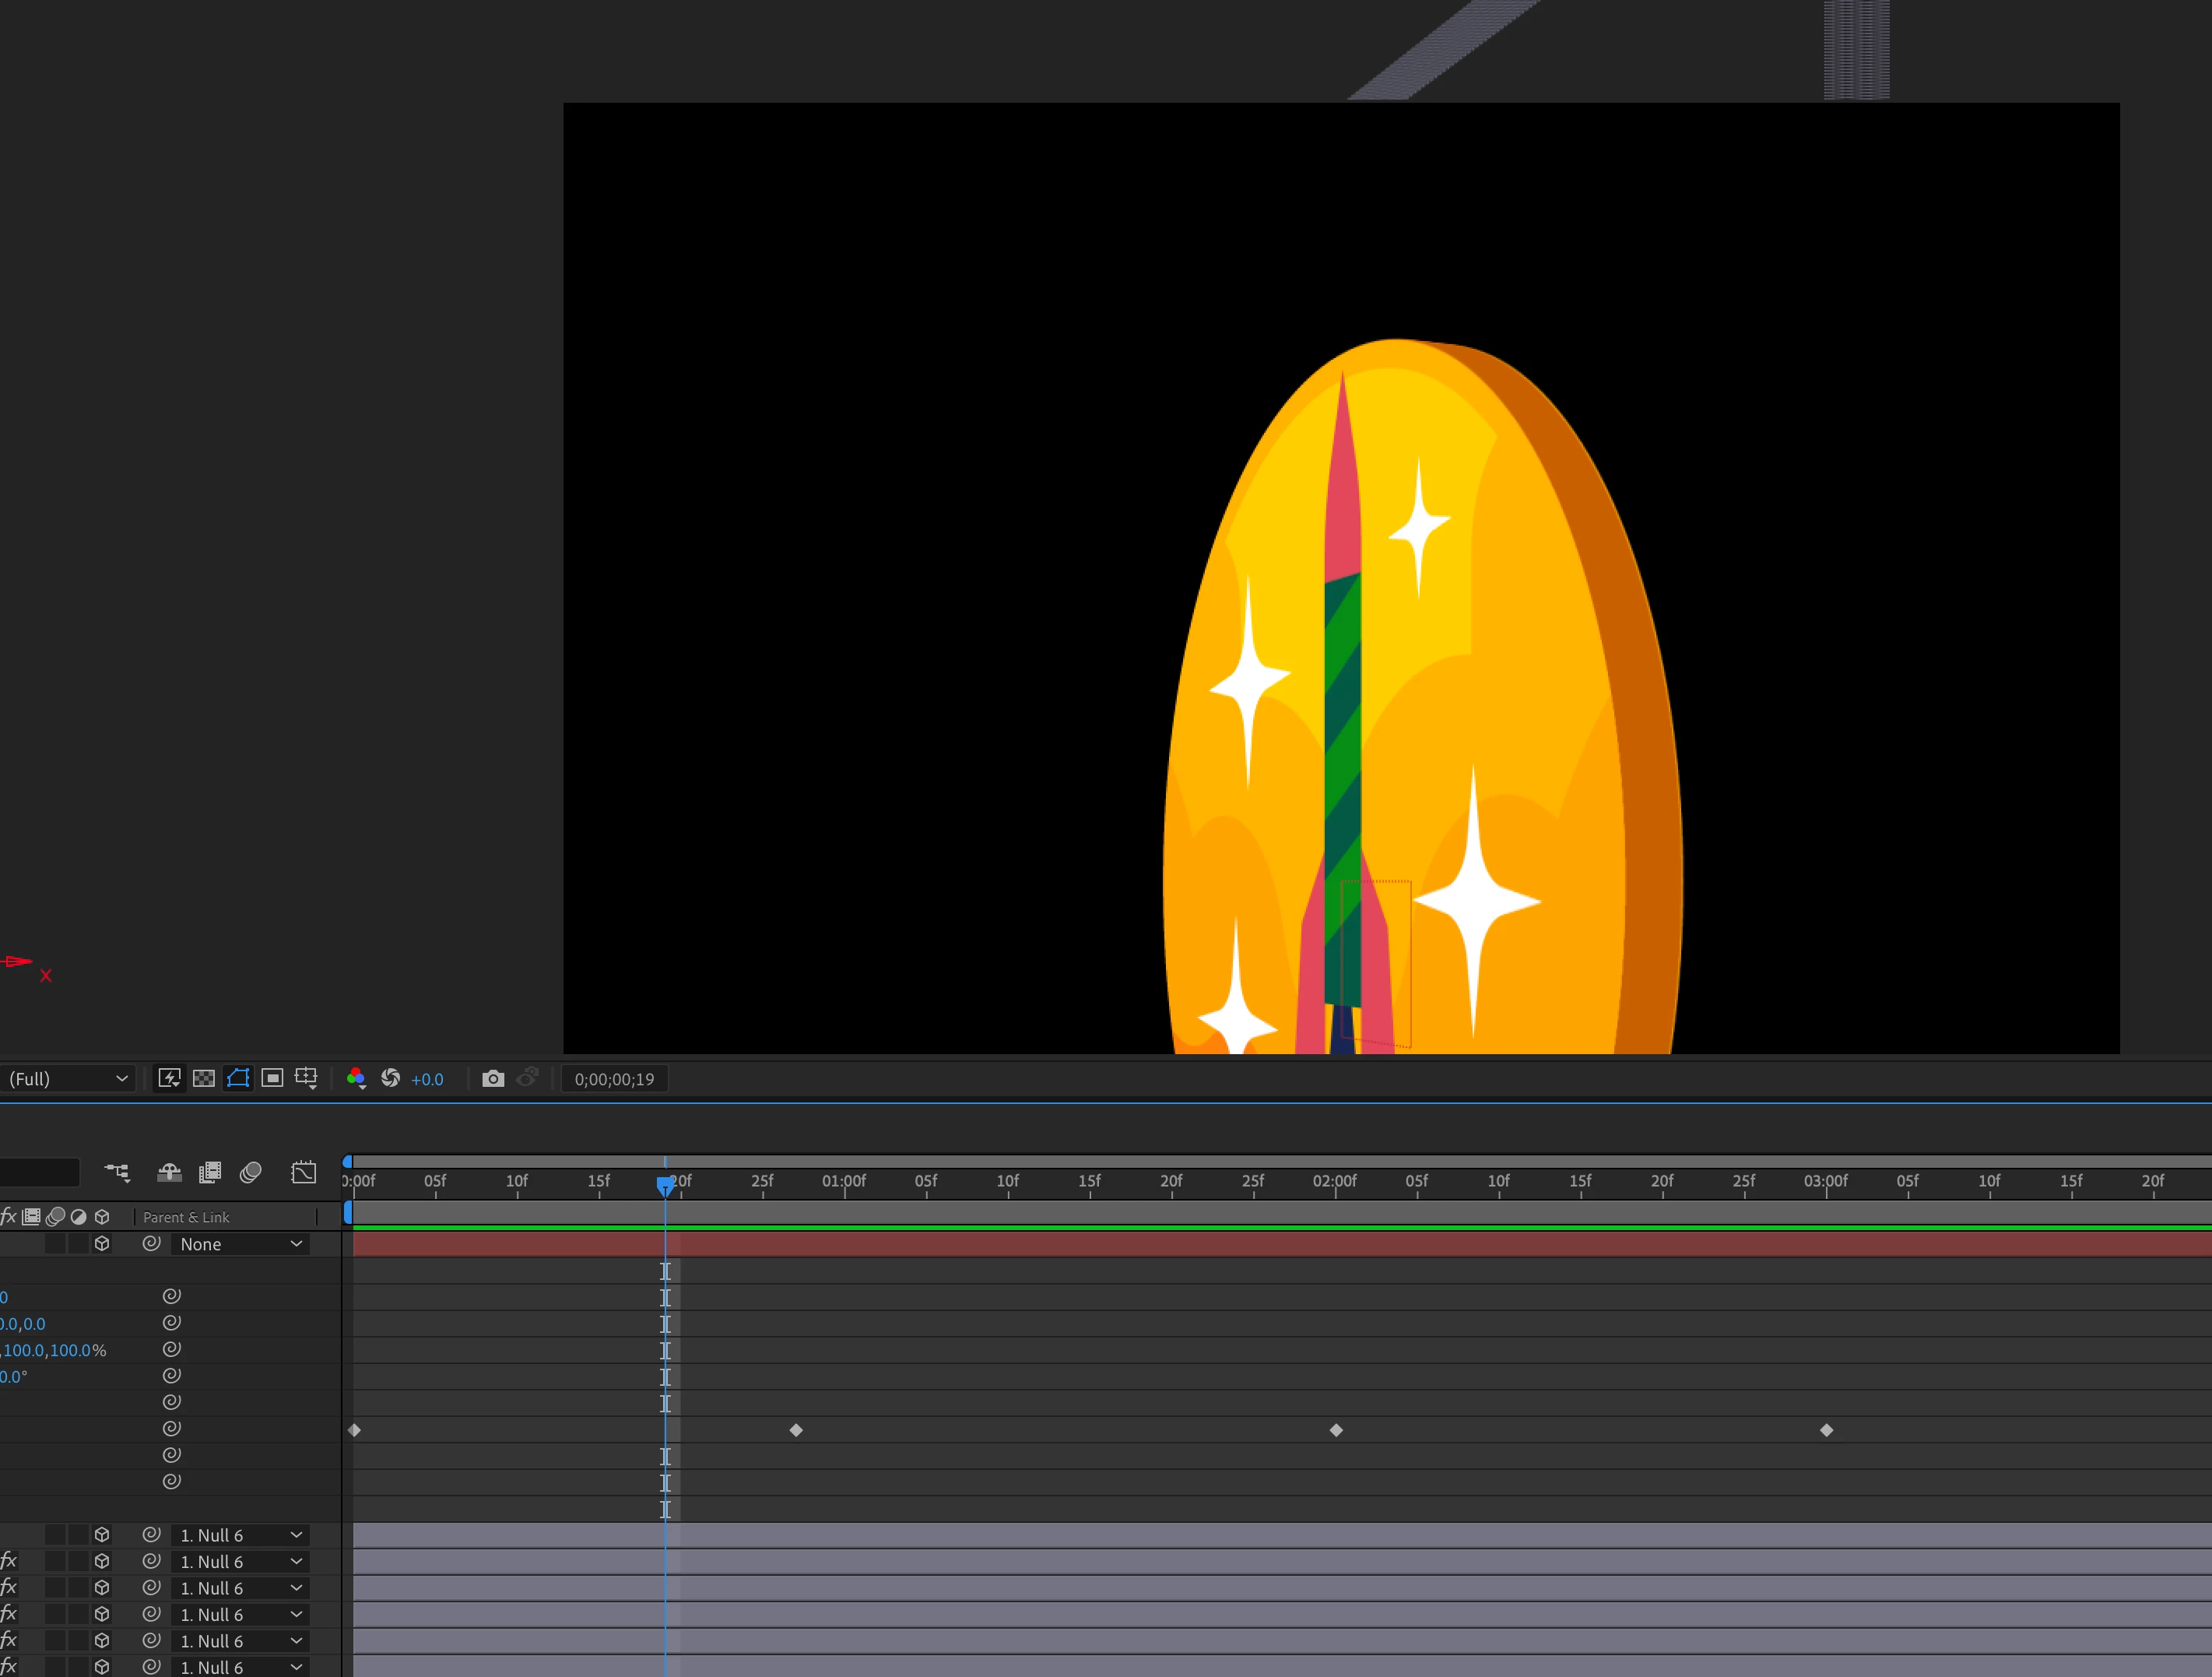This screenshot has height=1677, width=2212.
Task: Toggle mask and shape path visibility
Action: click(x=238, y=1078)
